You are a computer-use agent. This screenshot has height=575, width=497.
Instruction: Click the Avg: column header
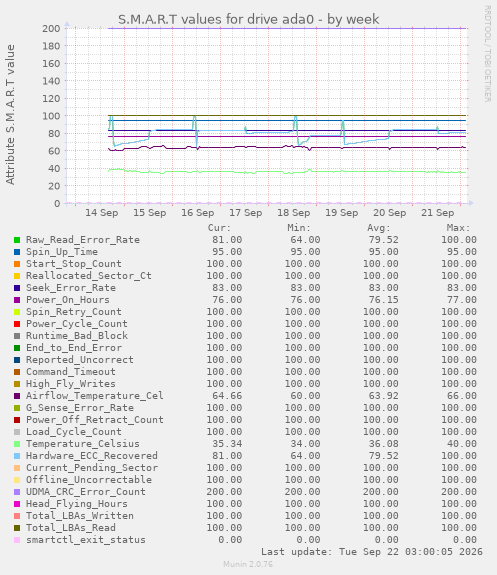(379, 228)
